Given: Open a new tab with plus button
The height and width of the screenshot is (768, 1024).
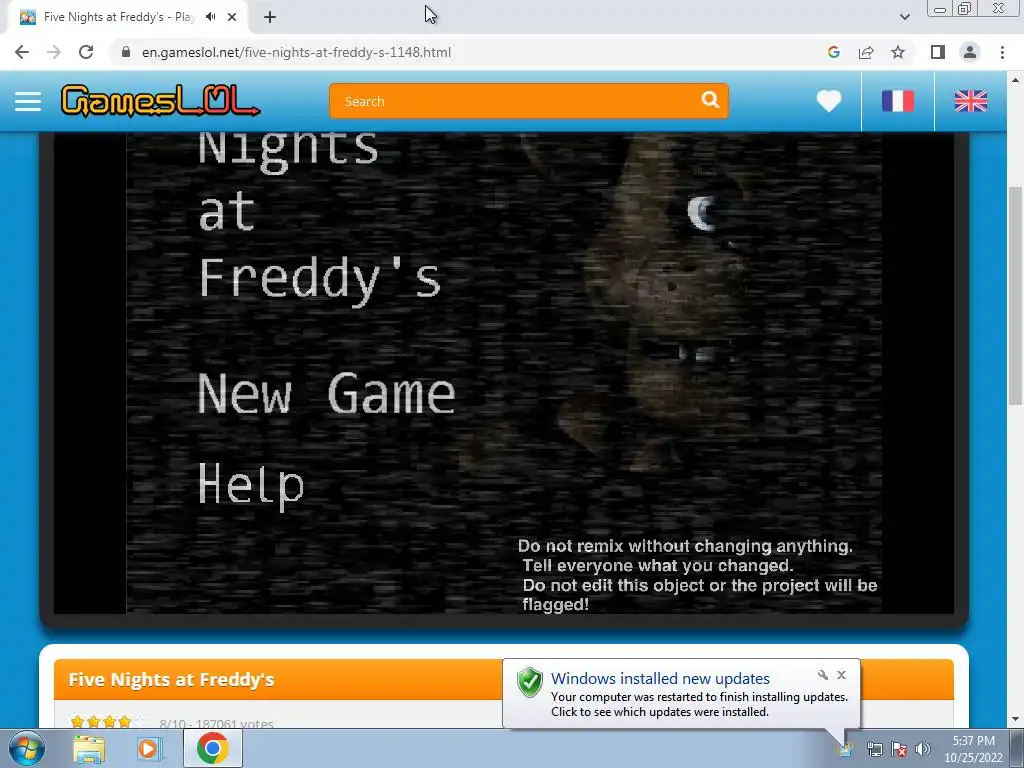Looking at the screenshot, I should (270, 17).
